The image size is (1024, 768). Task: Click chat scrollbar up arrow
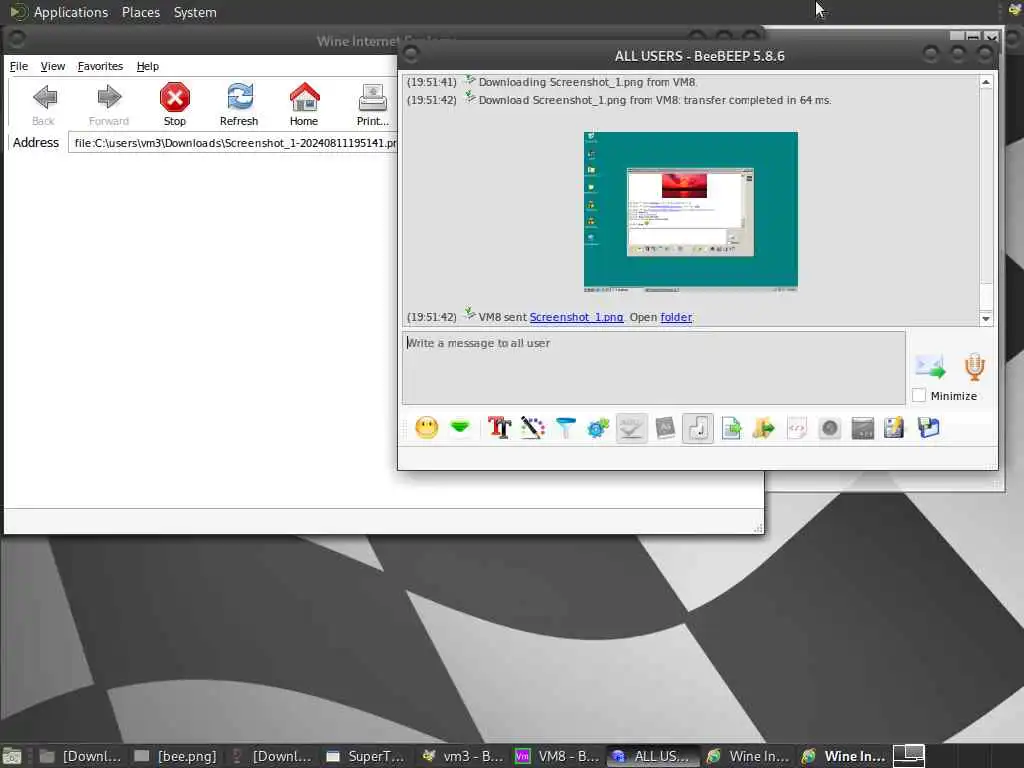pyautogui.click(x=986, y=82)
